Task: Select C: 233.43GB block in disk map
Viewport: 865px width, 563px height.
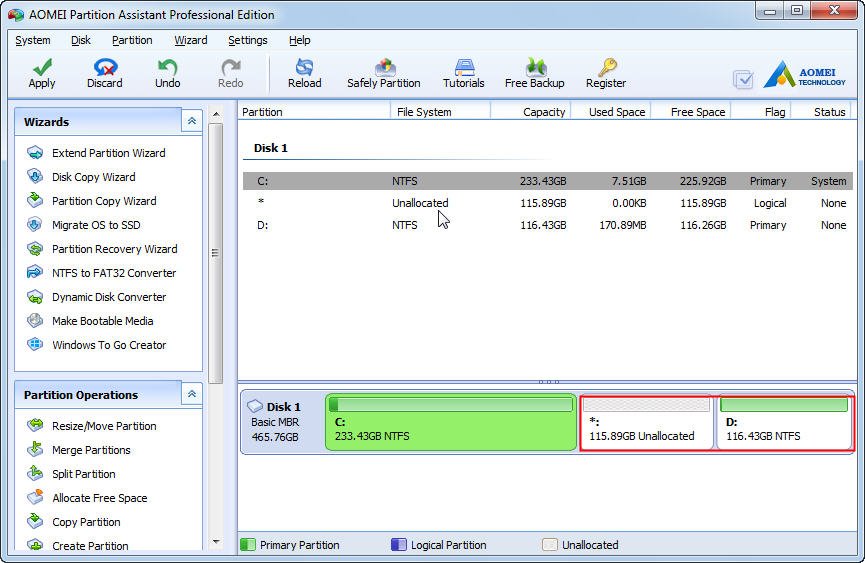Action: 451,422
